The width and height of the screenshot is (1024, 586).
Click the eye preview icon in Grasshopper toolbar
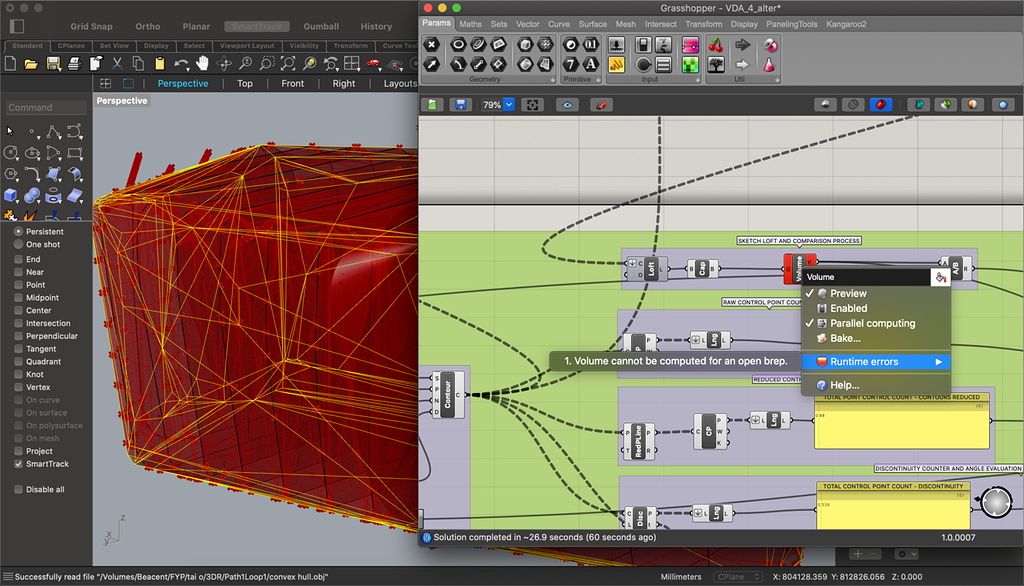(567, 104)
